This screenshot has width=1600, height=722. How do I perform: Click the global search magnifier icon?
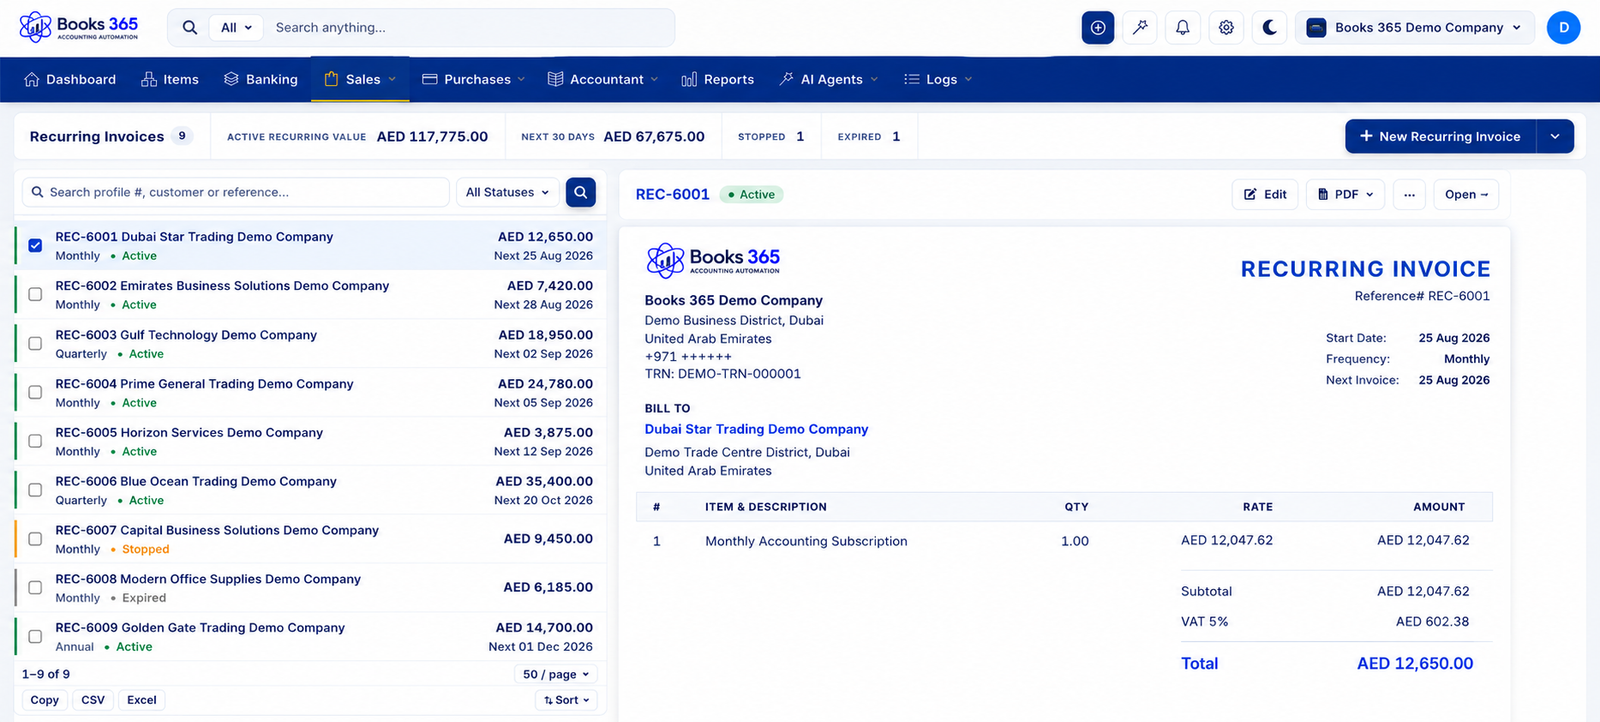(190, 28)
